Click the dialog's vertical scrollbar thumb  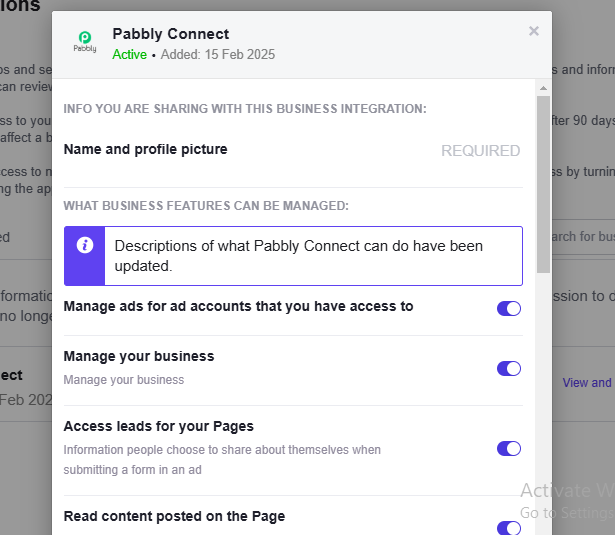pos(543,185)
